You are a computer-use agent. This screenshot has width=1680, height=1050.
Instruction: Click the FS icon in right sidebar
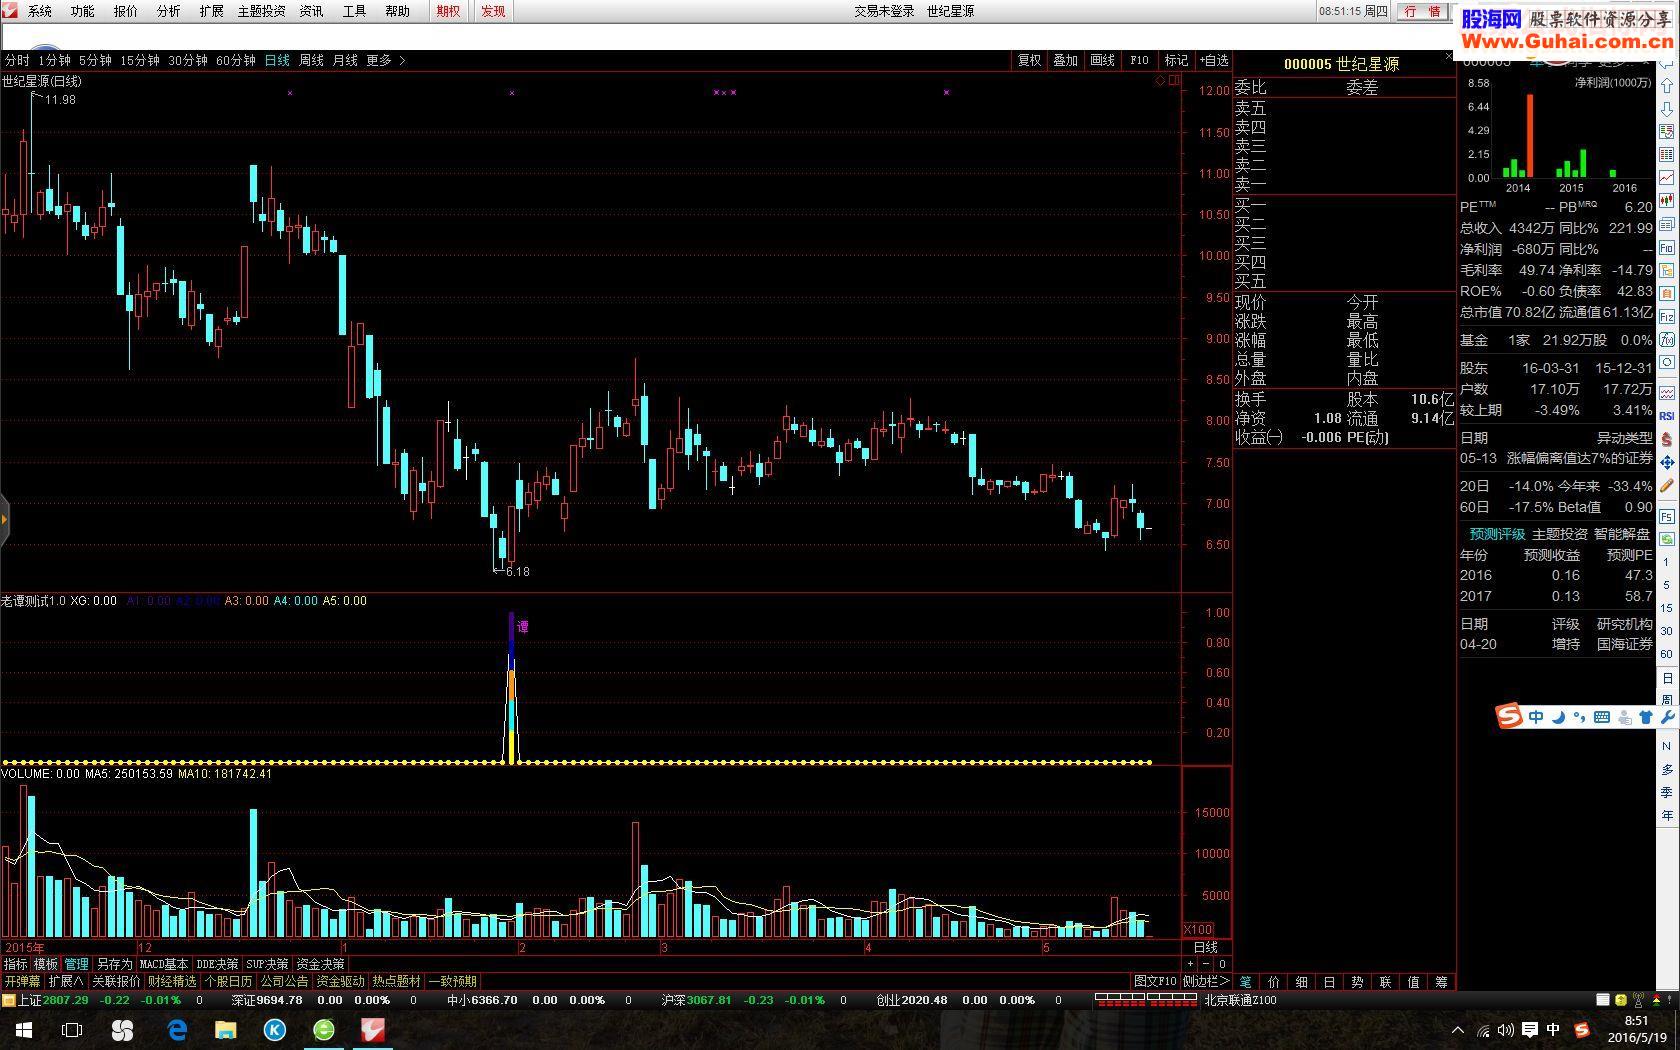(1666, 516)
